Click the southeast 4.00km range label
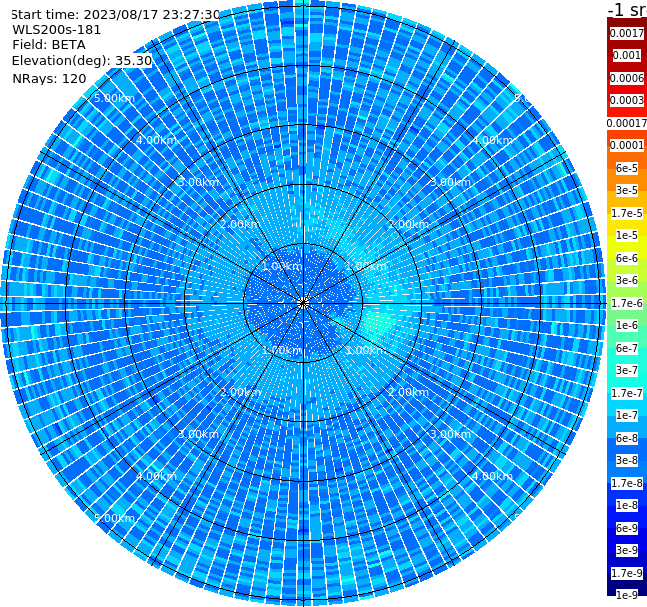This screenshot has height=607, width=647. tap(492, 476)
